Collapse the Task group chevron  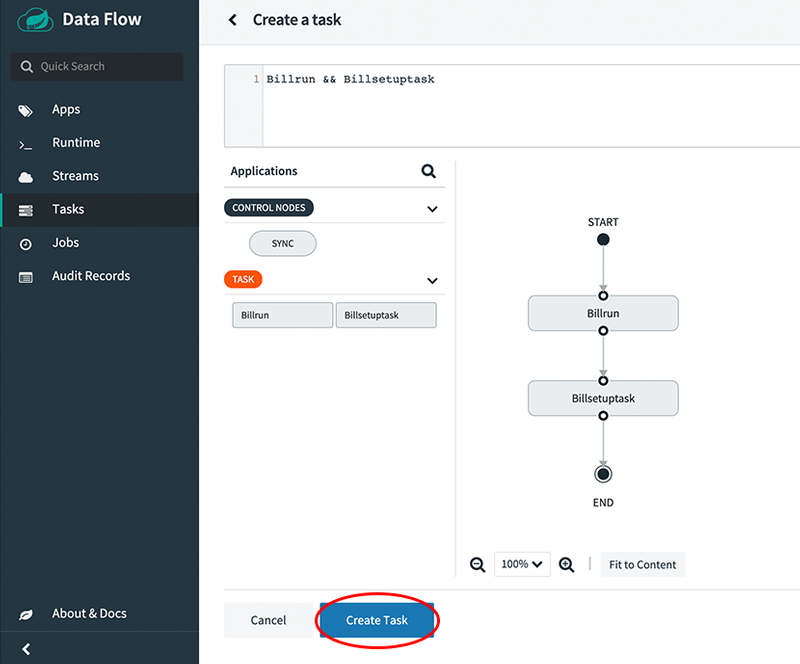click(432, 280)
